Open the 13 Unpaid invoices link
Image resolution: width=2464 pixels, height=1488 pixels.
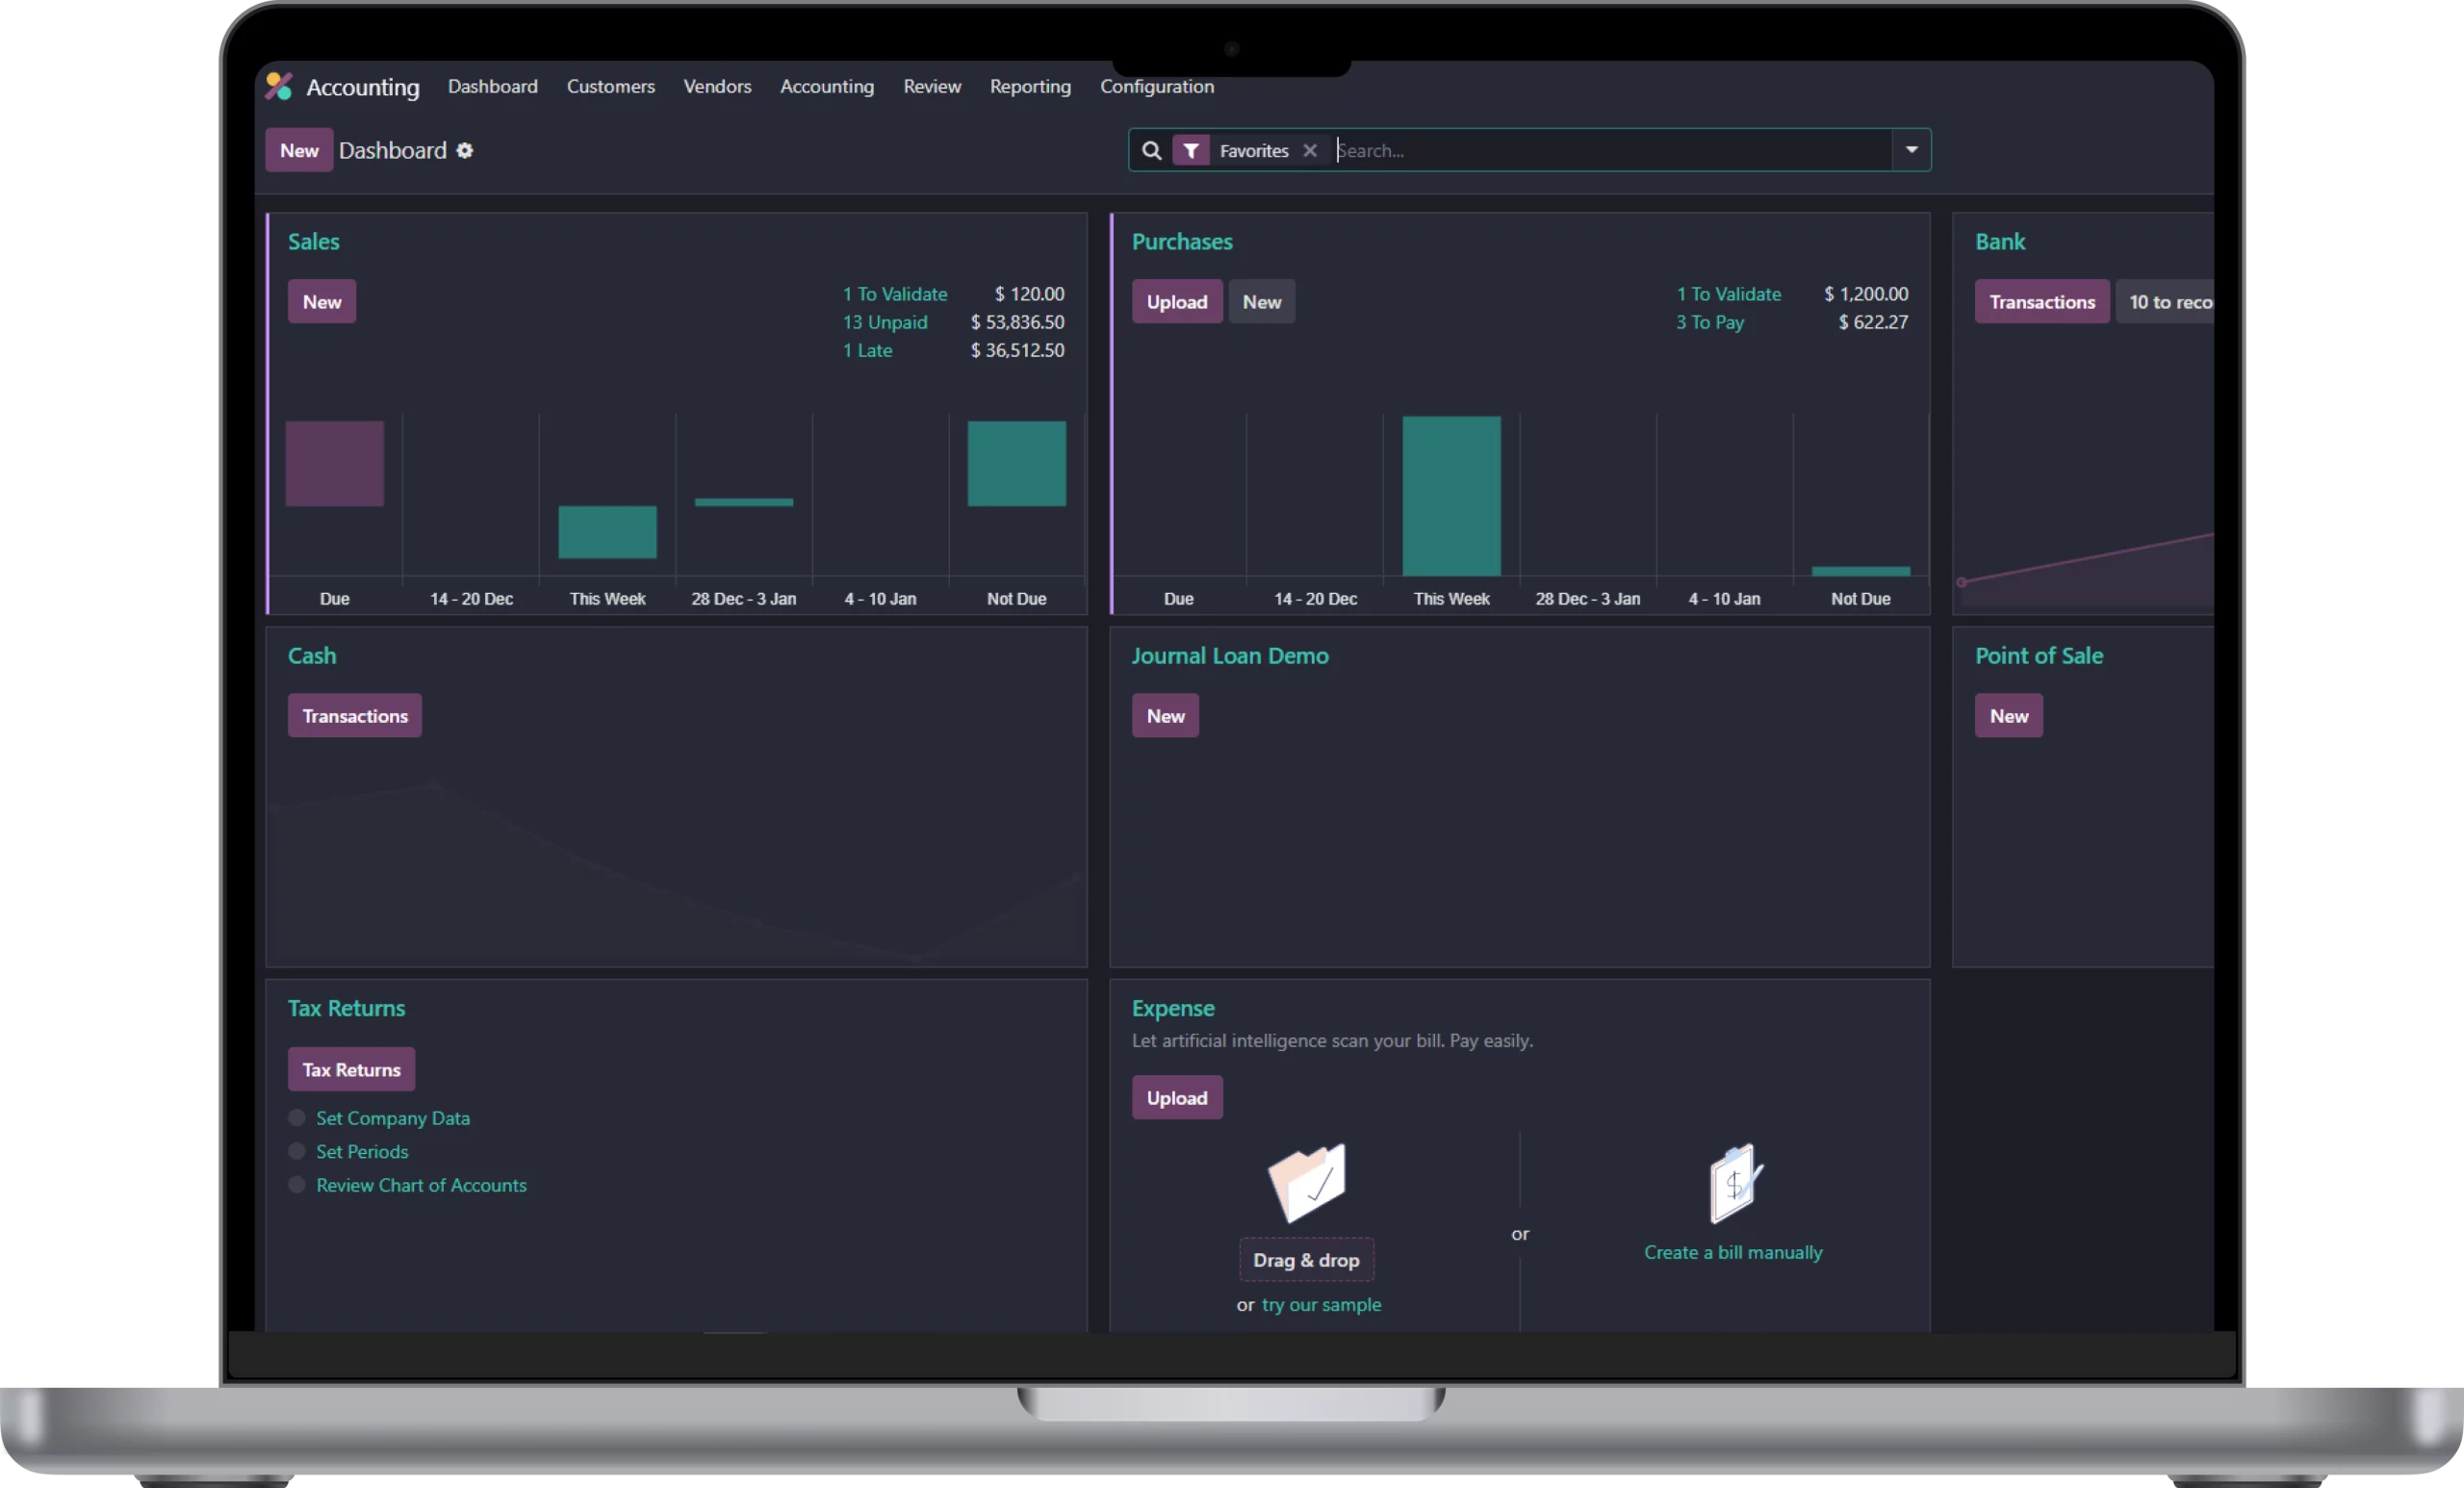click(x=885, y=323)
